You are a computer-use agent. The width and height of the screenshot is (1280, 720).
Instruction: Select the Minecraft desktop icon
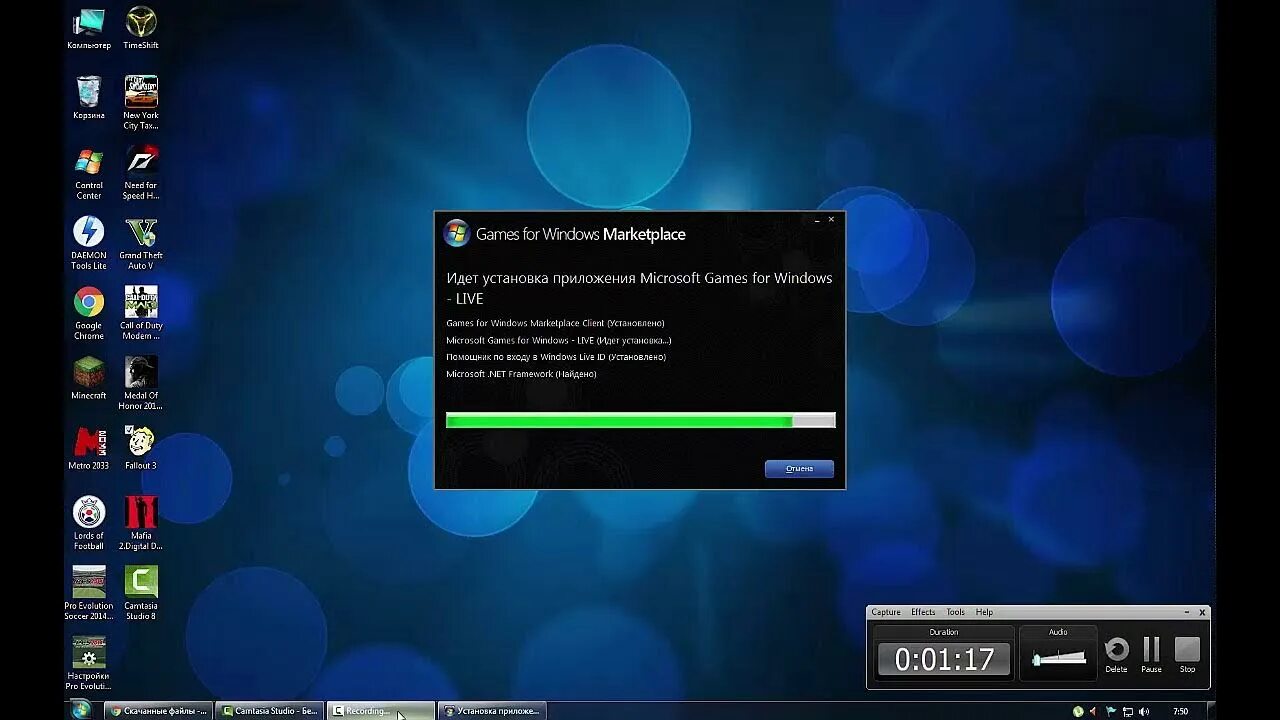coord(88,378)
